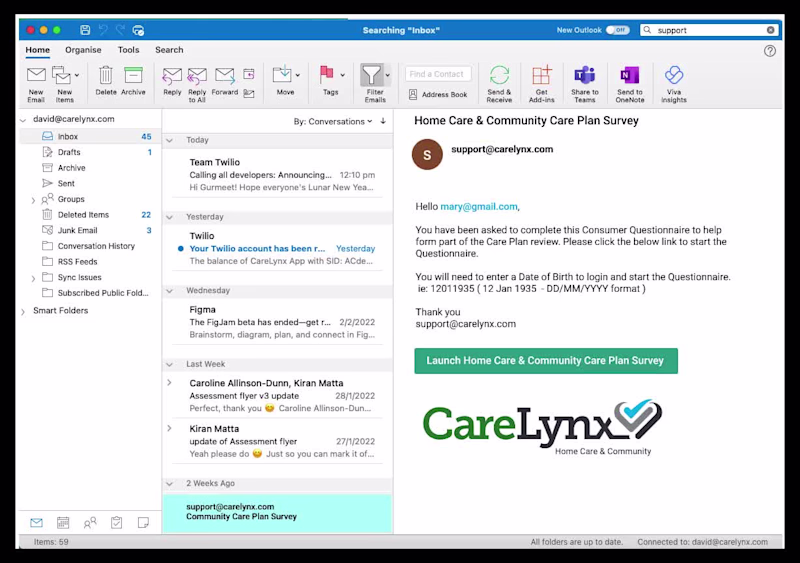Click Launch Home Care & Community Care Plan Survey
This screenshot has width=800, height=563.
546,361
